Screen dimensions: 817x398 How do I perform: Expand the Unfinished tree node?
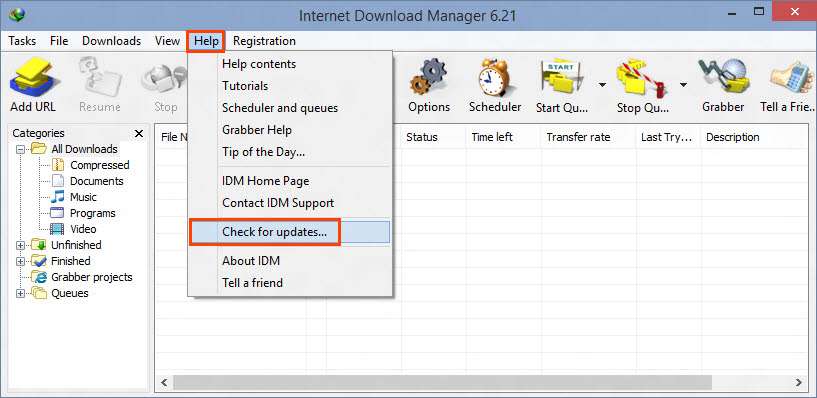(x=21, y=245)
